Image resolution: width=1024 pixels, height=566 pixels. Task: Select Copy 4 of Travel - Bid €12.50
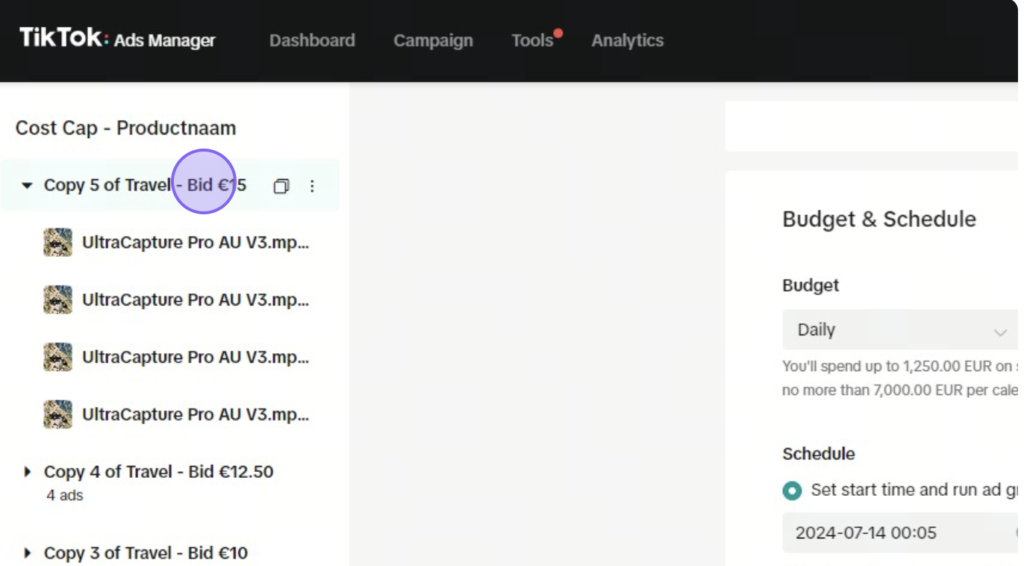[159, 471]
